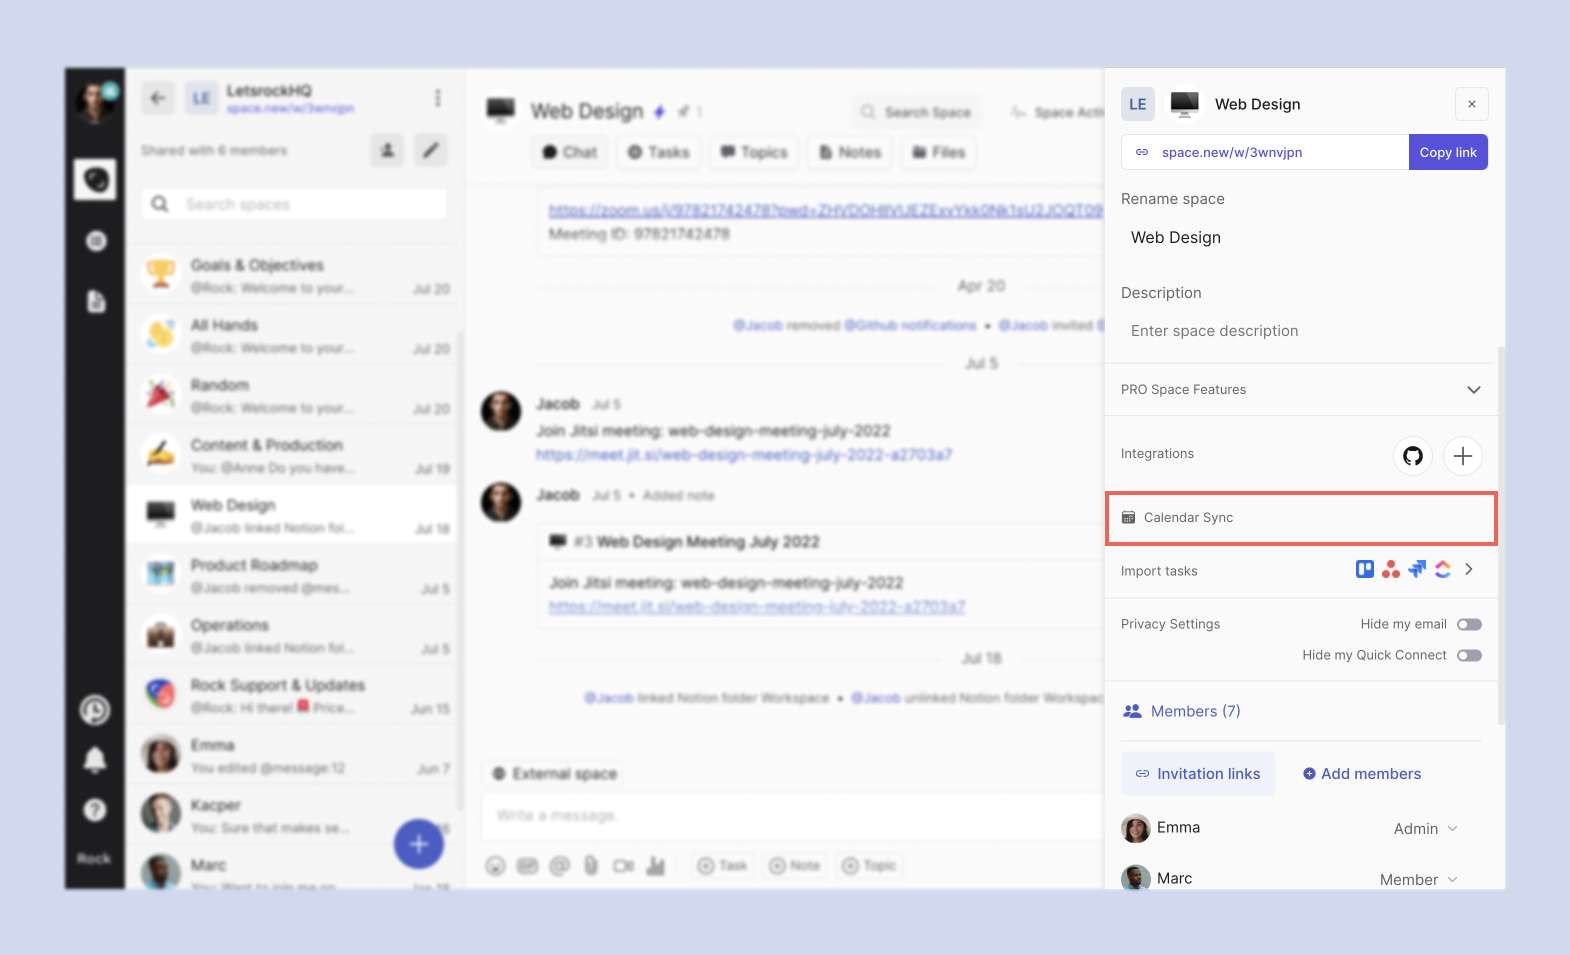Click the Task button under message box

click(723, 866)
